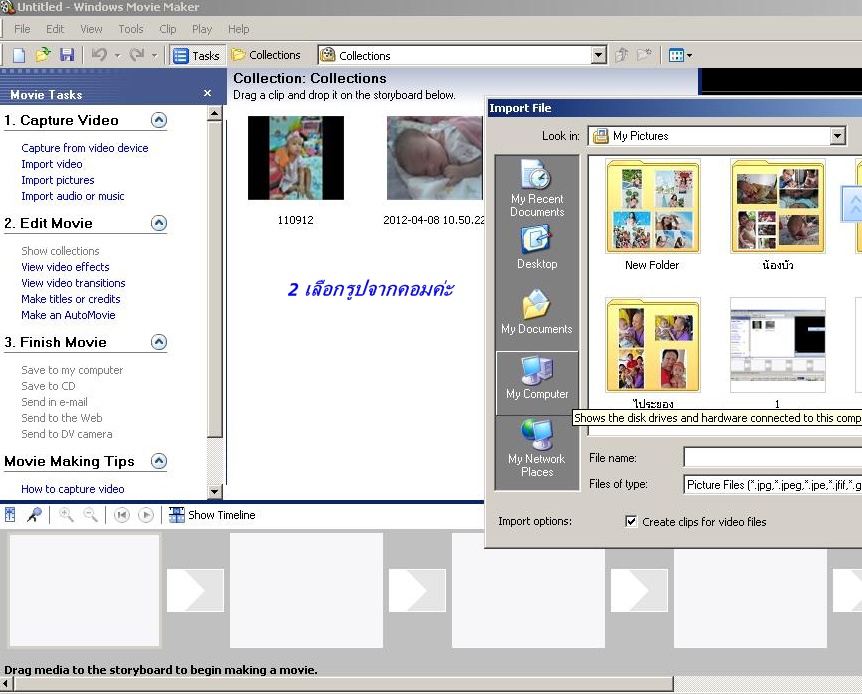Collapse the Edit Movie section
This screenshot has width=862, height=694.
(x=159, y=223)
